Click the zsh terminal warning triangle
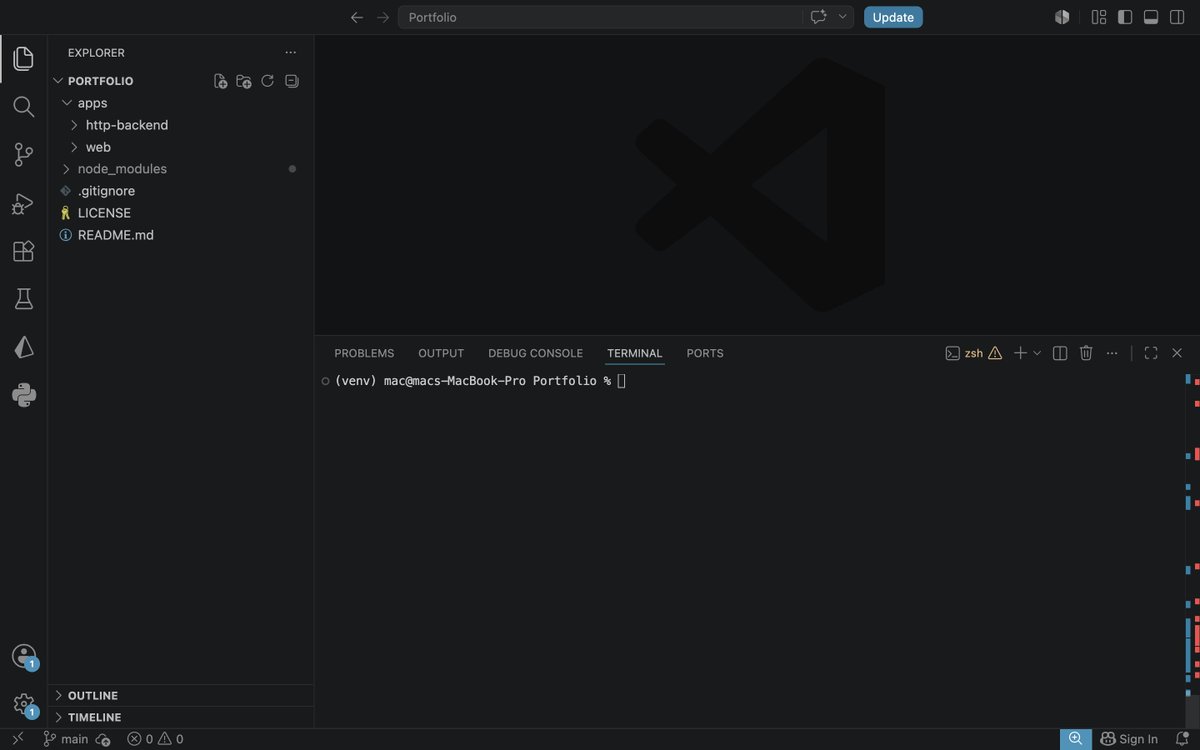The width and height of the screenshot is (1200, 750). [995, 353]
